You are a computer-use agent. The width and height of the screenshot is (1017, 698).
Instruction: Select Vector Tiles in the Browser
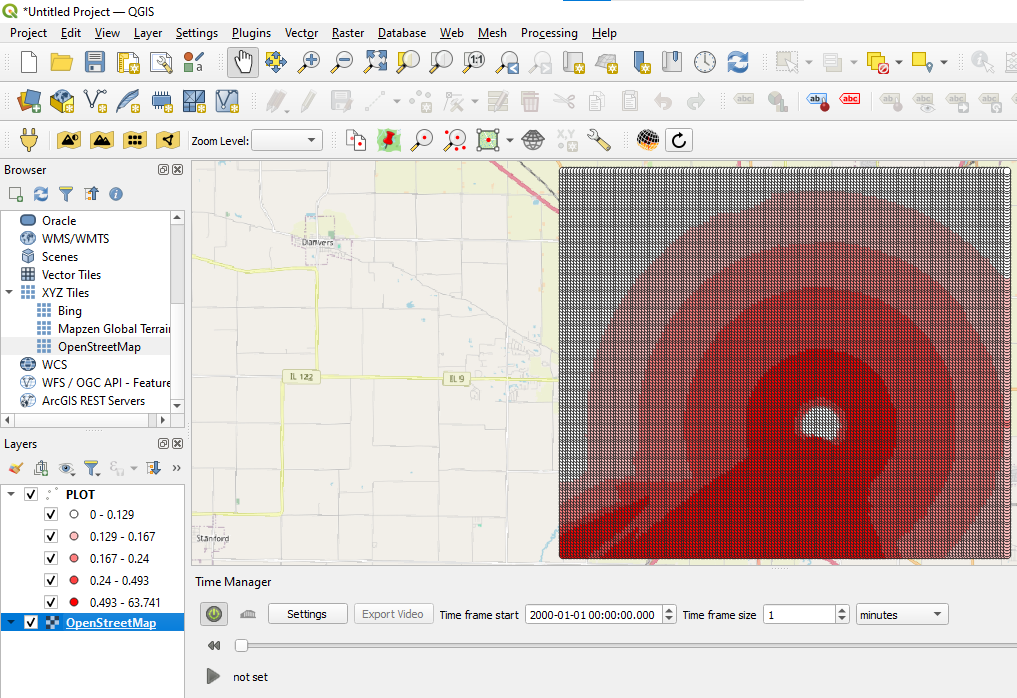(71, 275)
